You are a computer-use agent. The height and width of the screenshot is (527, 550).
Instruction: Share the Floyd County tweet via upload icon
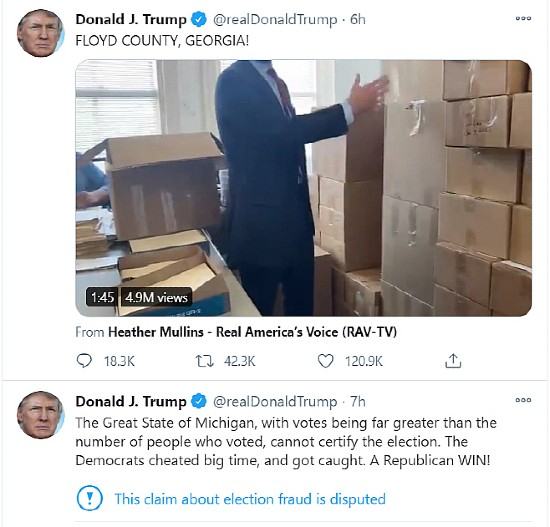453,361
